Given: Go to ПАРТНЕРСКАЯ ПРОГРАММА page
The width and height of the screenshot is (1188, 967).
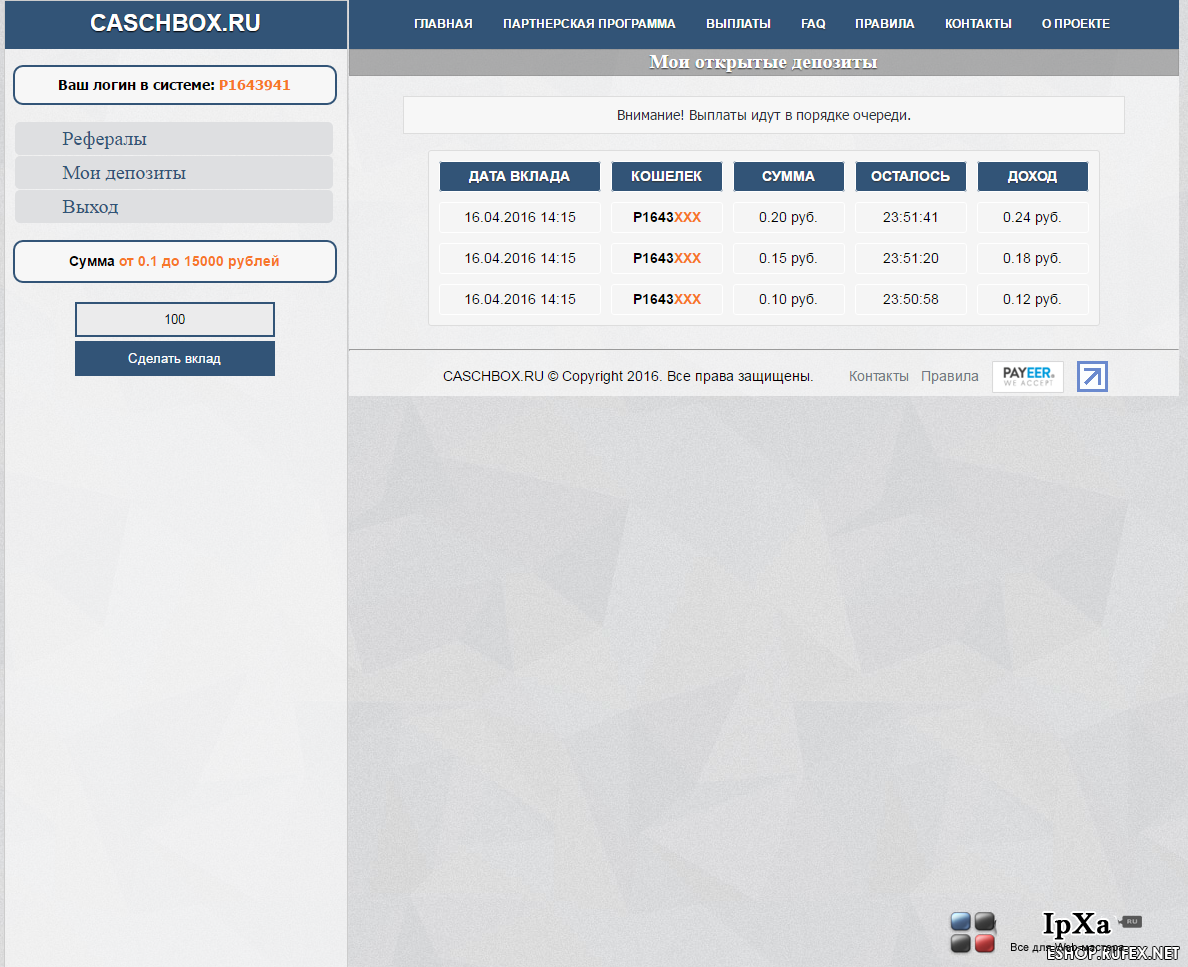Looking at the screenshot, I should pyautogui.click(x=589, y=24).
